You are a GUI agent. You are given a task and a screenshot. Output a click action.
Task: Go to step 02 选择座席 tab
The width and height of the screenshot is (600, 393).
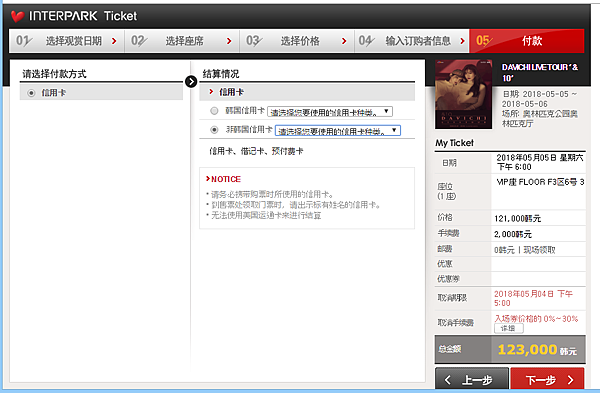(x=182, y=41)
